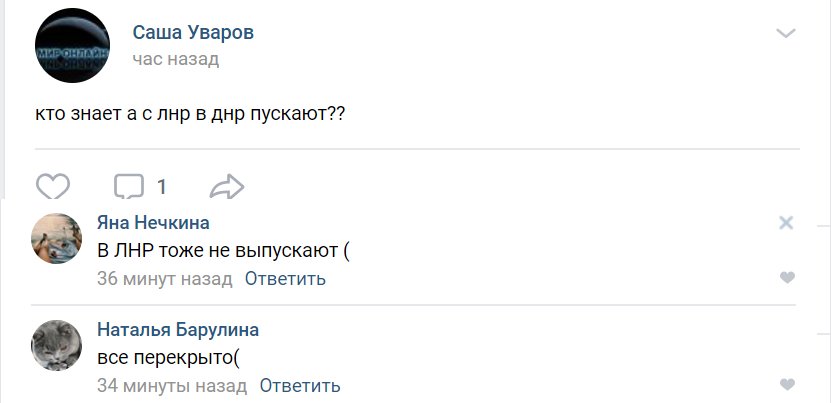Like Яна Нечкина's comment heart
This screenshot has height=403, width=831.
(x=788, y=277)
